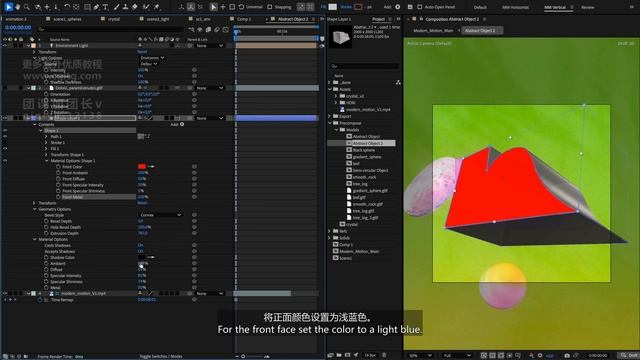Screen dimensions: 640x360
Task: Toggle stopwatch for Extrusion Depth property
Action: pyautogui.click(x=46, y=233)
